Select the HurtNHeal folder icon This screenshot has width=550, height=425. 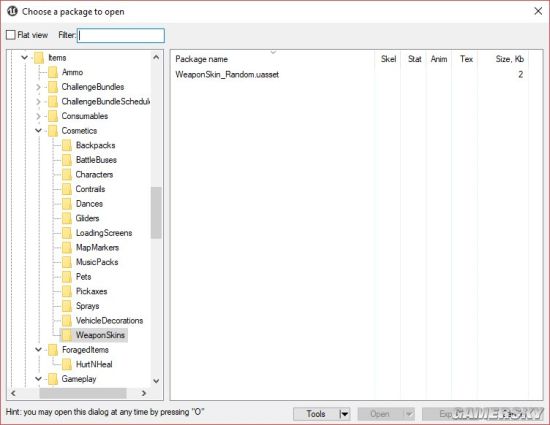click(x=67, y=364)
